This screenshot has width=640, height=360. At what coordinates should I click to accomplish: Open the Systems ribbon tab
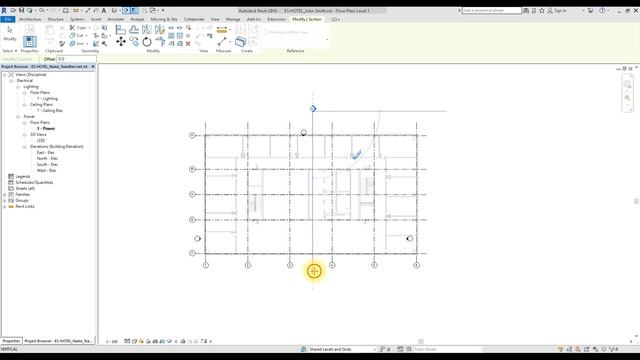pos(77,19)
